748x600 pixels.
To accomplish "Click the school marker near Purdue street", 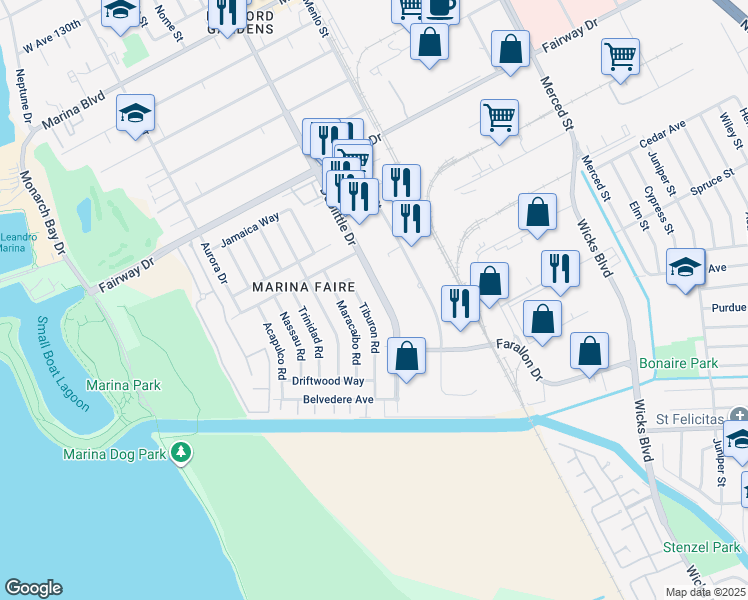I will (x=686, y=267).
